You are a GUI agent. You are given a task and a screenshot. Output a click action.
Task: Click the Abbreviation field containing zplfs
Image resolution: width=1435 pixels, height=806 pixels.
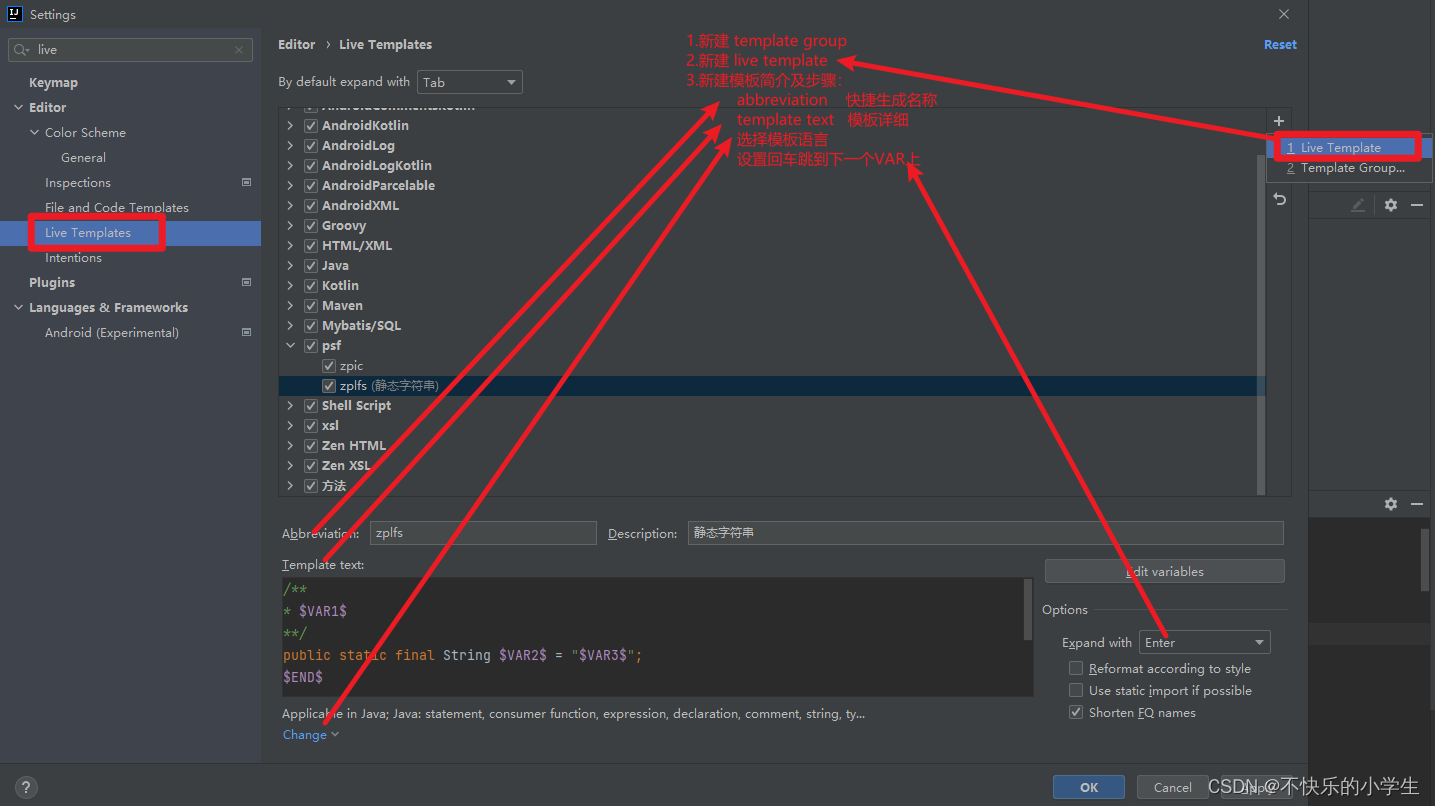[483, 533]
